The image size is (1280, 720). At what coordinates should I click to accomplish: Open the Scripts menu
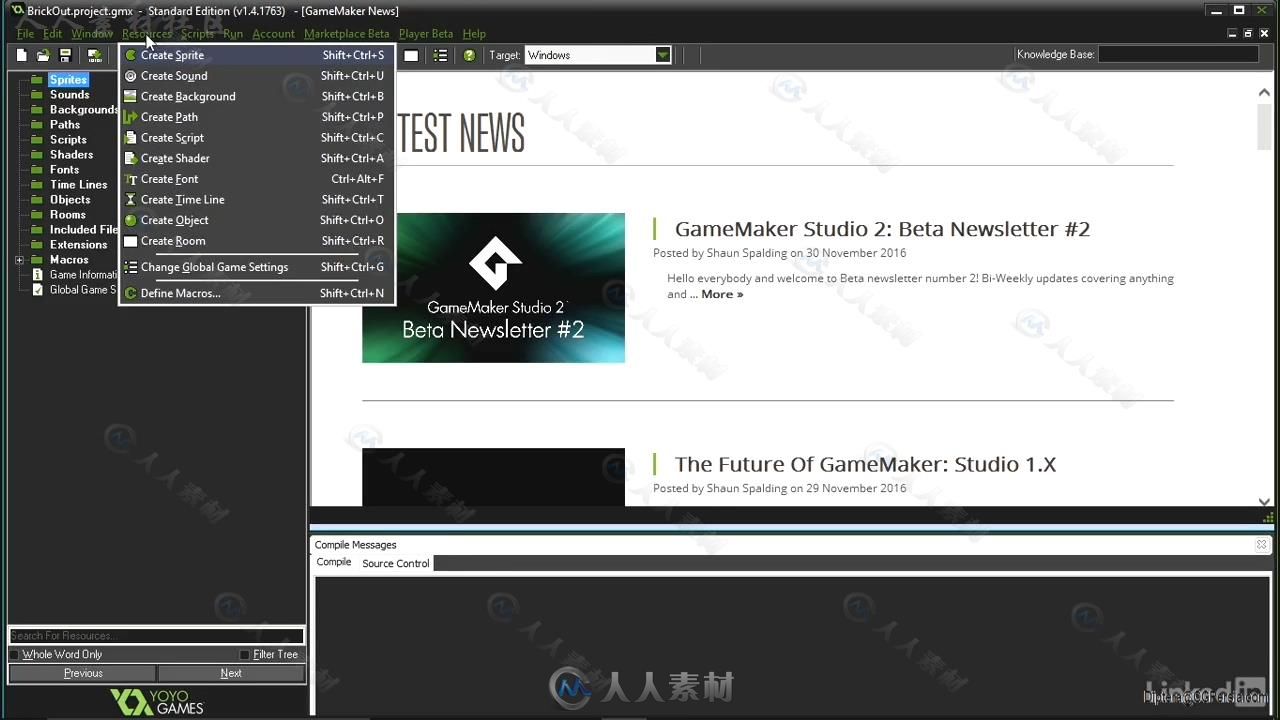197,34
